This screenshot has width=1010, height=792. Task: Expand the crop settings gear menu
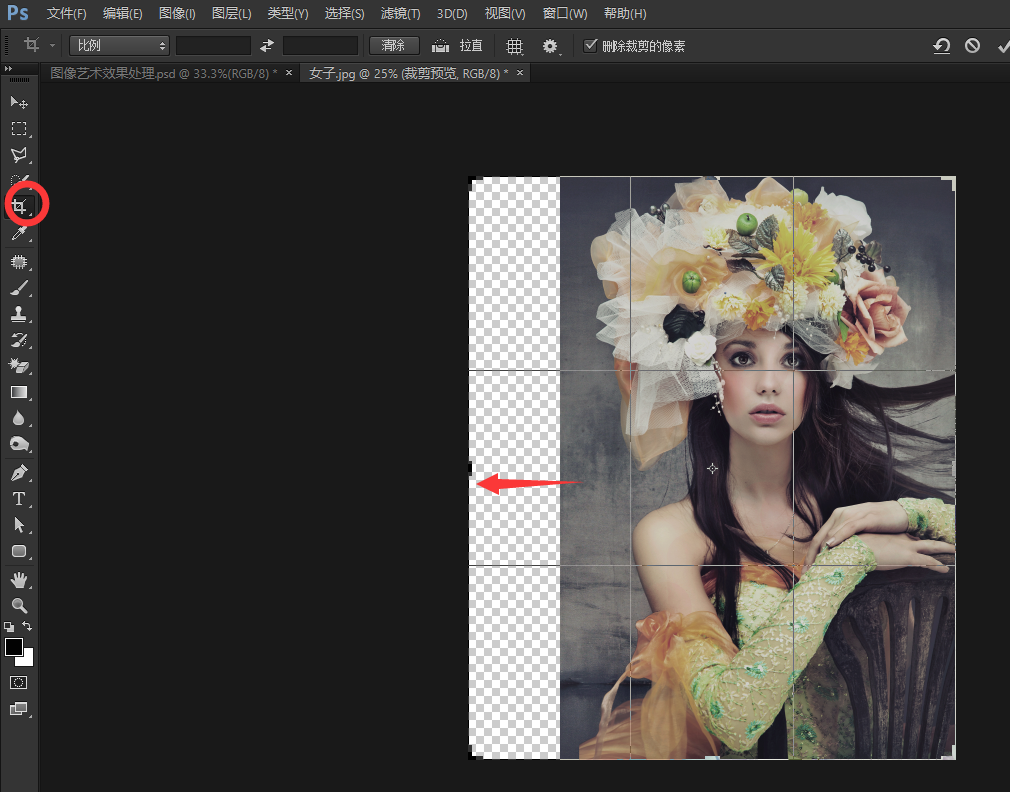point(550,46)
